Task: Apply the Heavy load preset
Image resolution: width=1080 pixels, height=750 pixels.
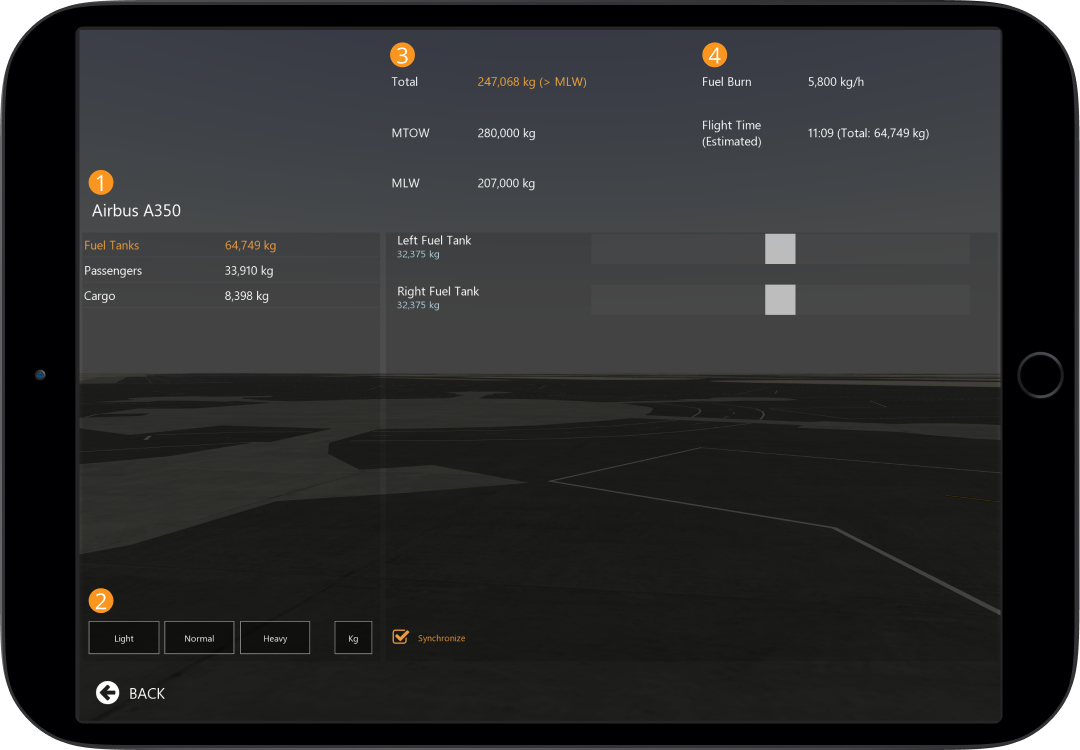Action: click(x=274, y=637)
